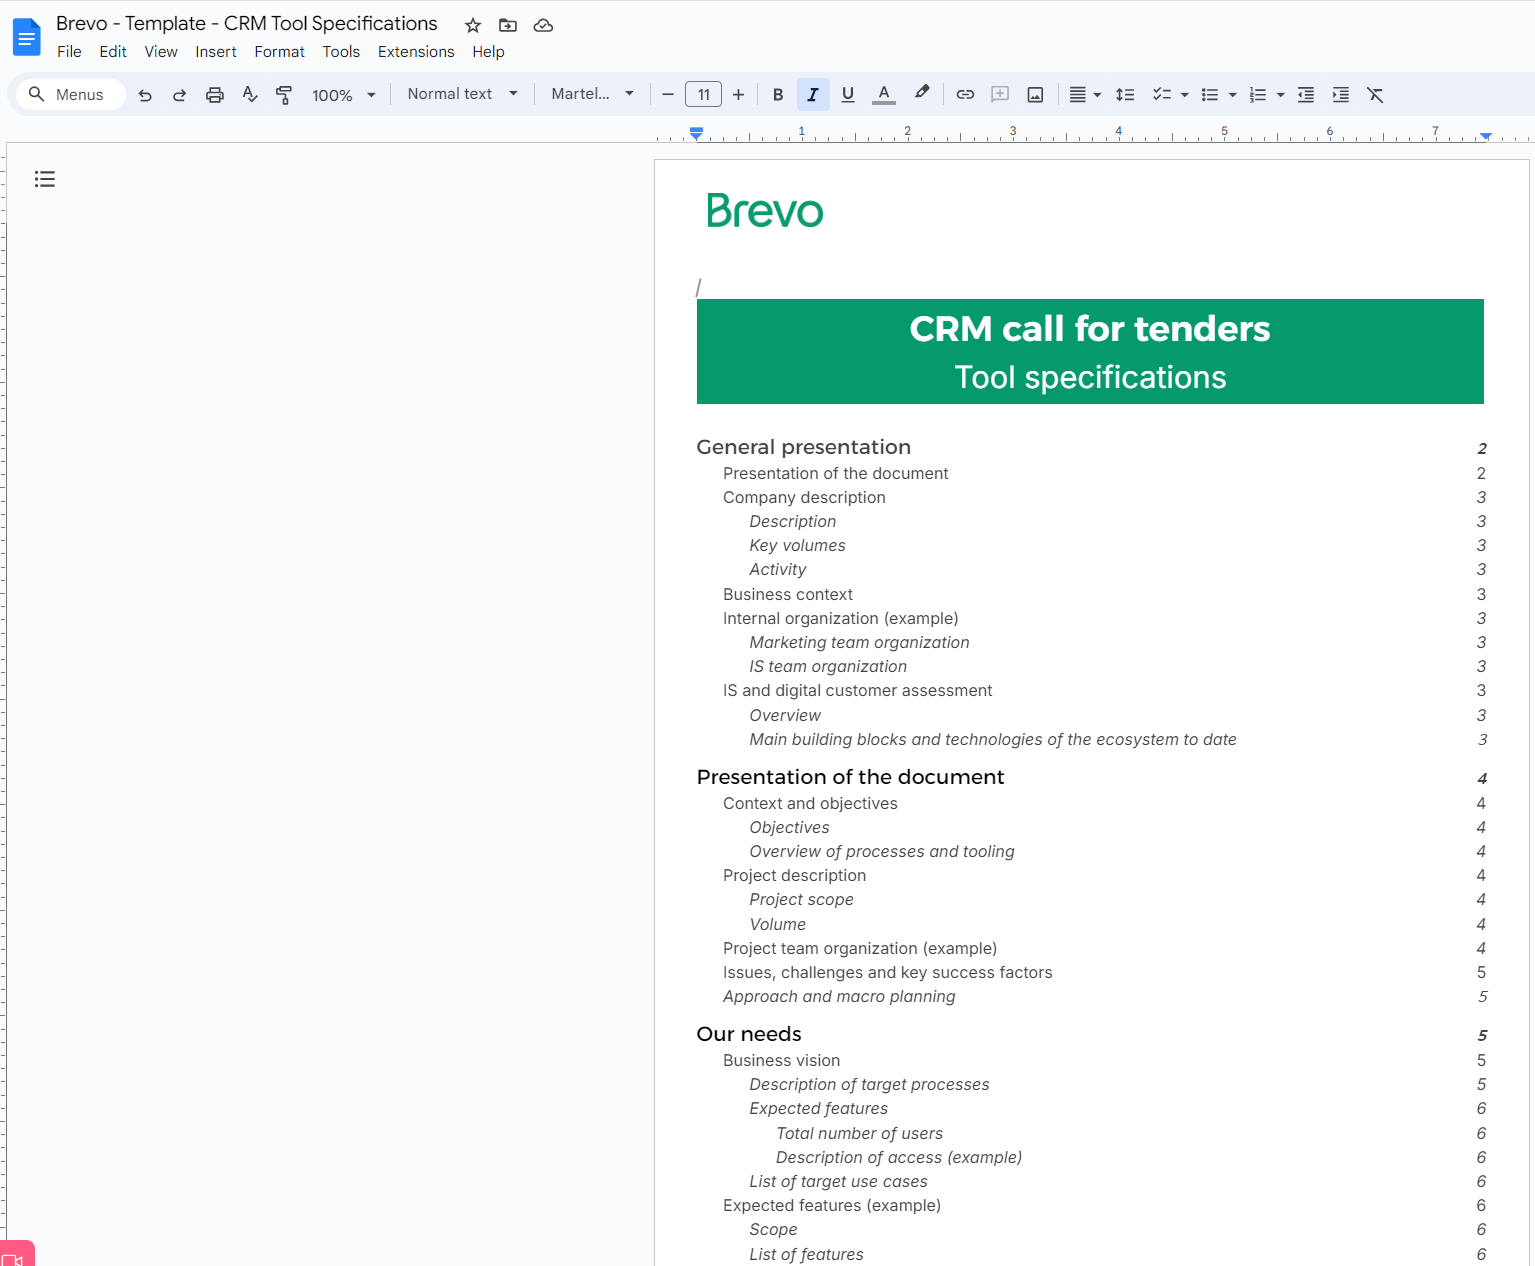Undo the last action
This screenshot has width=1535, height=1266.
pos(145,95)
